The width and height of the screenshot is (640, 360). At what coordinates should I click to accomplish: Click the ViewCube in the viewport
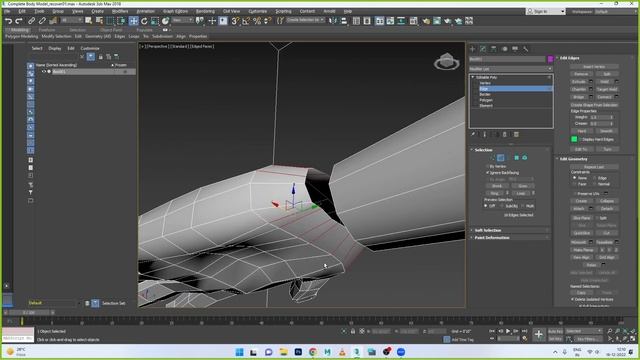[447, 62]
